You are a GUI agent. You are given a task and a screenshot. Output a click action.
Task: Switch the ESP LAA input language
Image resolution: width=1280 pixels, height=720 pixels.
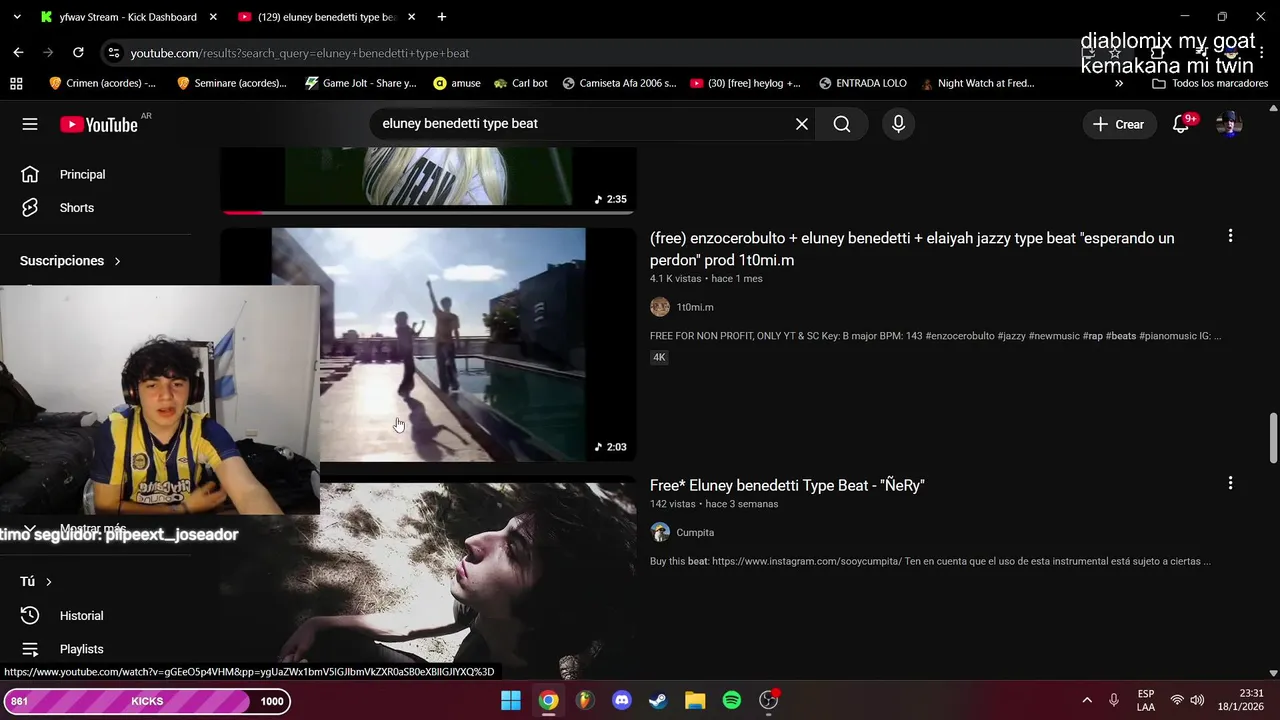[1146, 700]
